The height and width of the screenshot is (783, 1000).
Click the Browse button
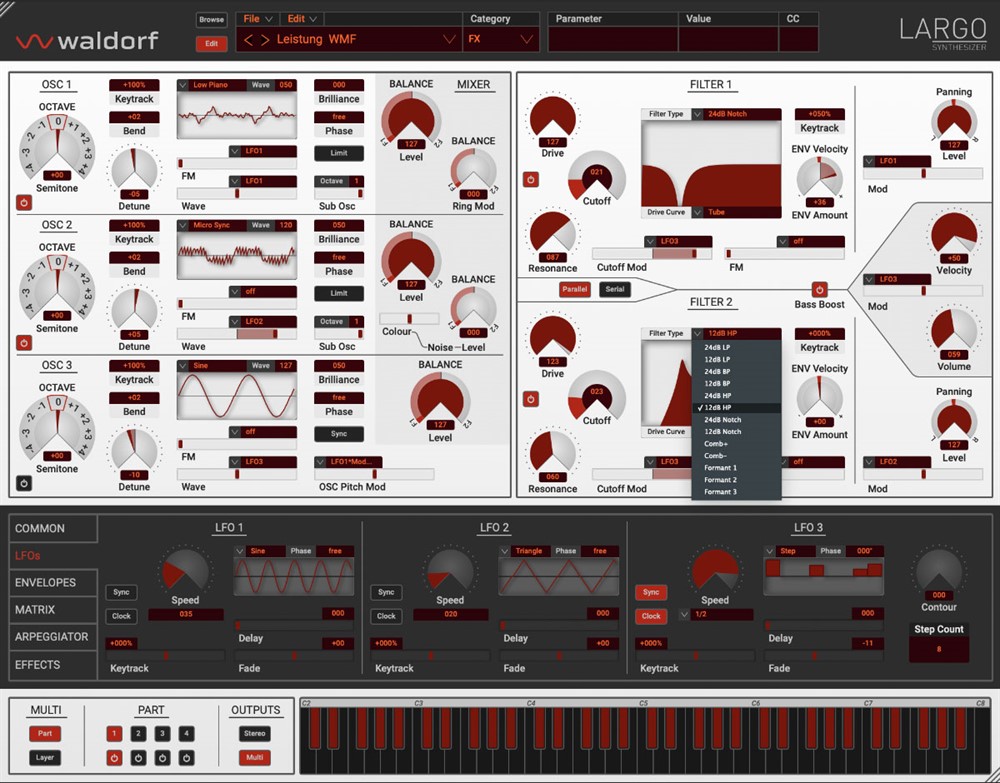(211, 19)
